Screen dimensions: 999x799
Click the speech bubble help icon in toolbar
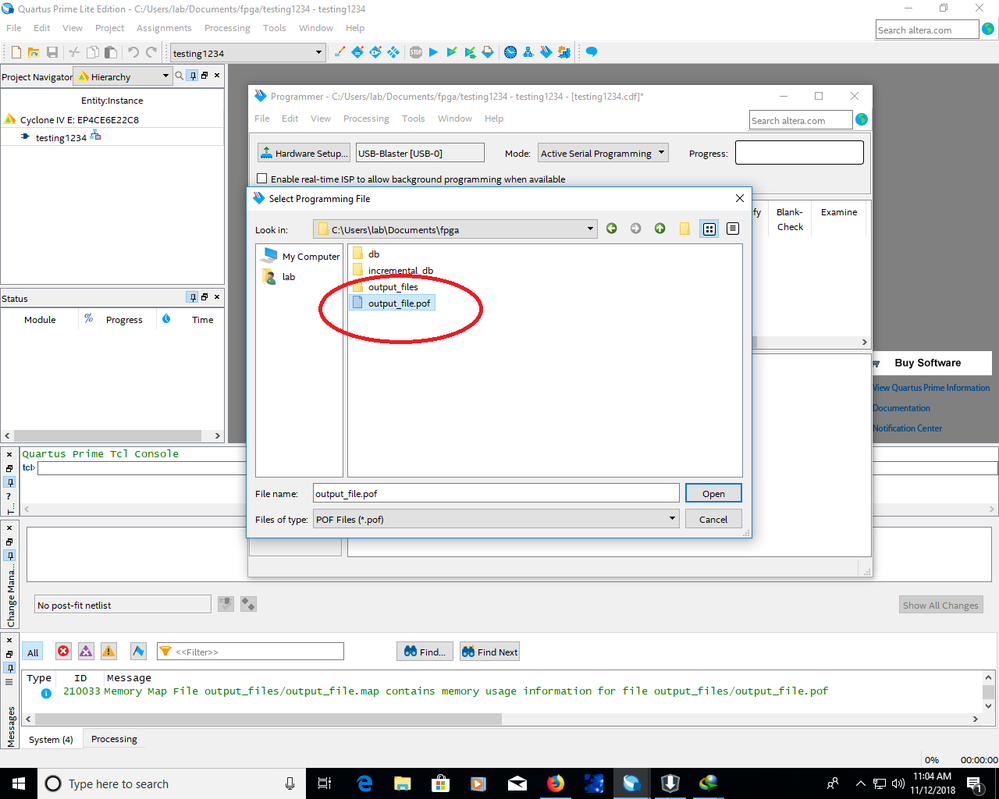[x=591, y=52]
